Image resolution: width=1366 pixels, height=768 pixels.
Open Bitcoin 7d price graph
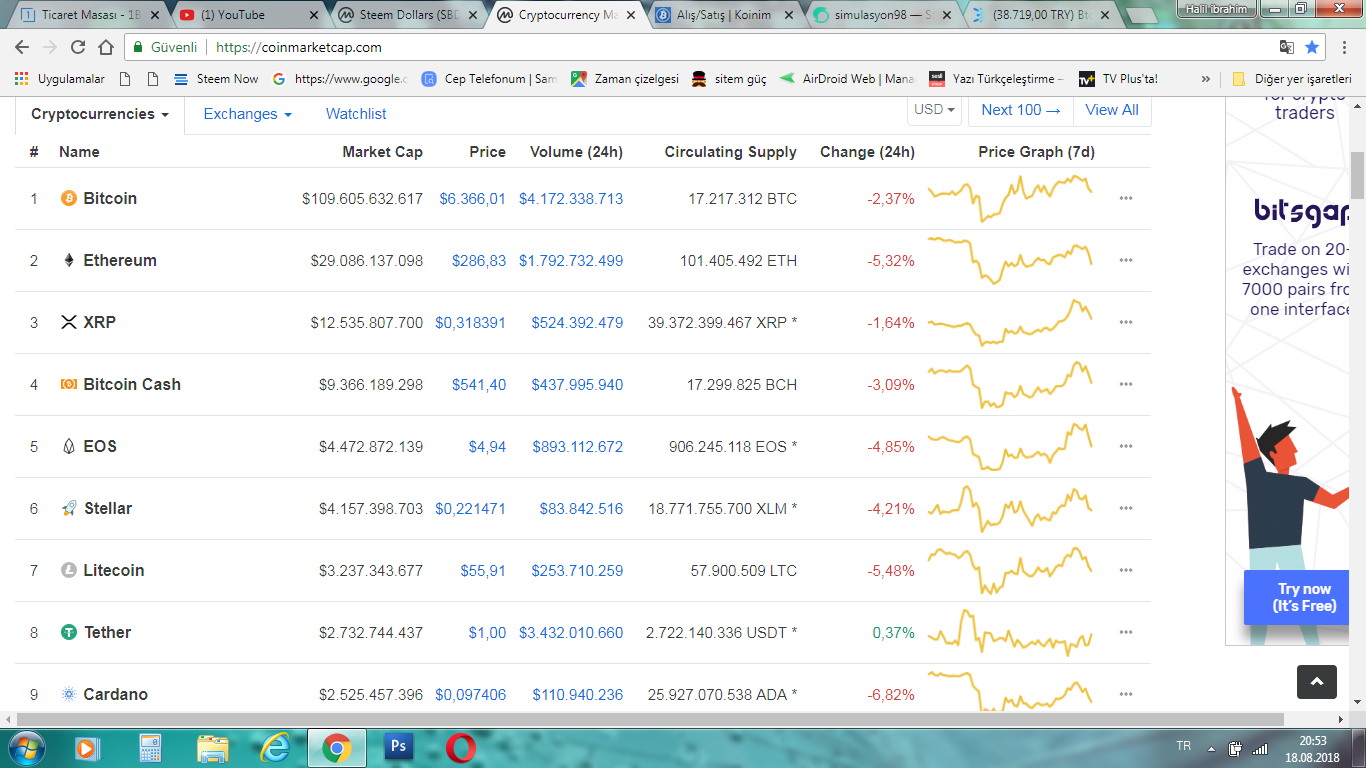[x=1010, y=198]
